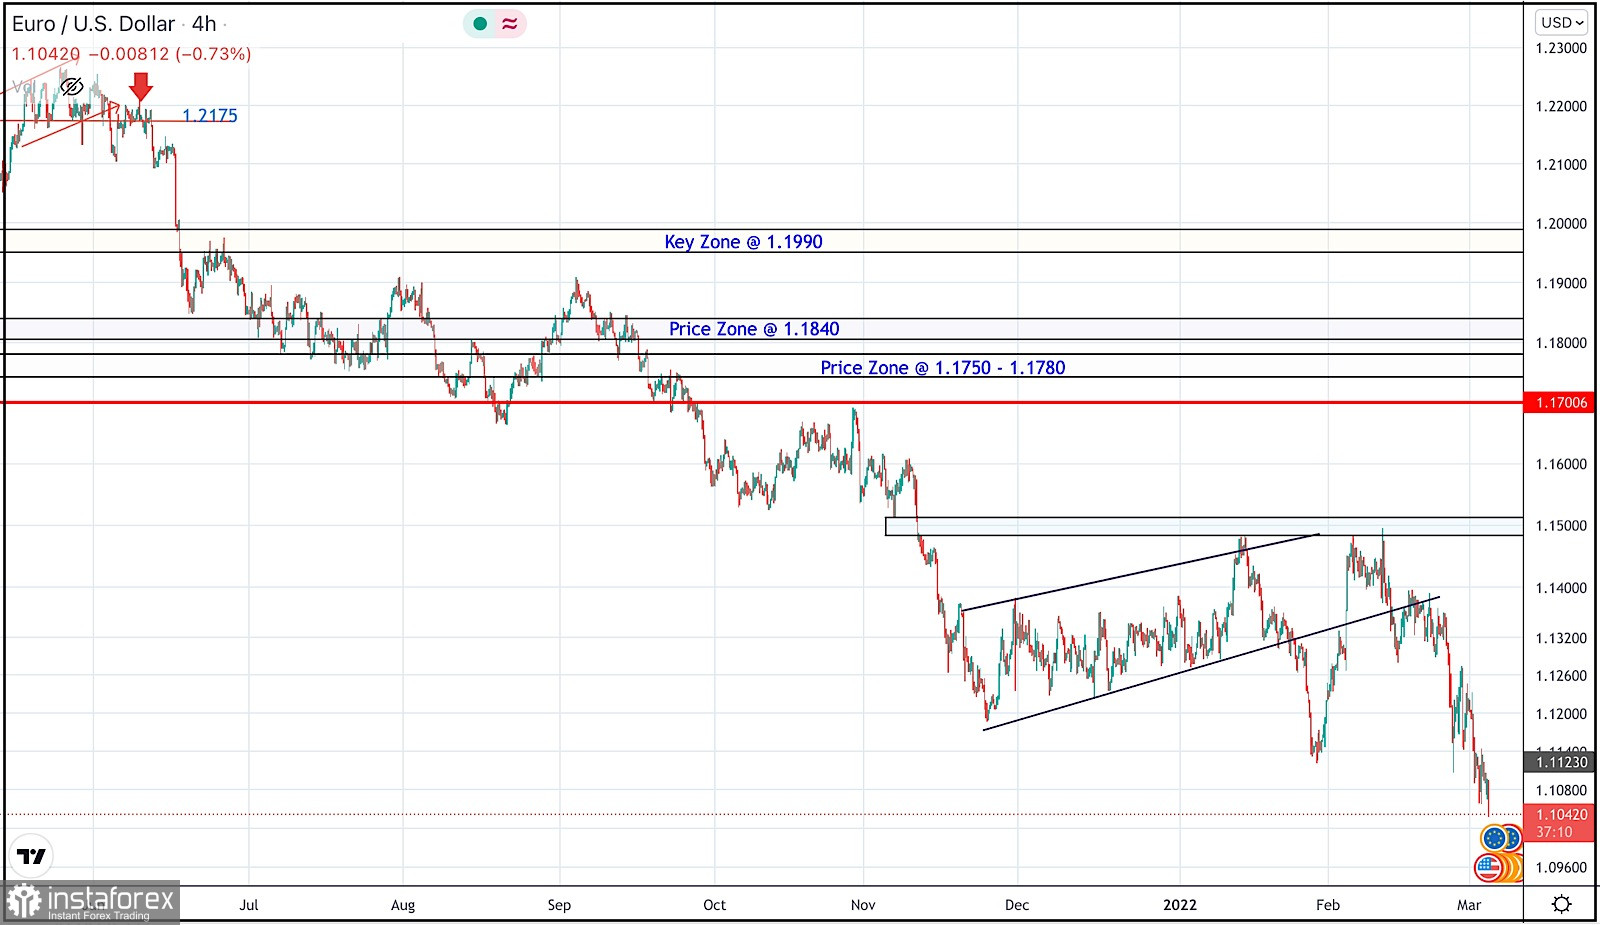
Task: Click 1.13200 on the price scale
Action: 1561,638
